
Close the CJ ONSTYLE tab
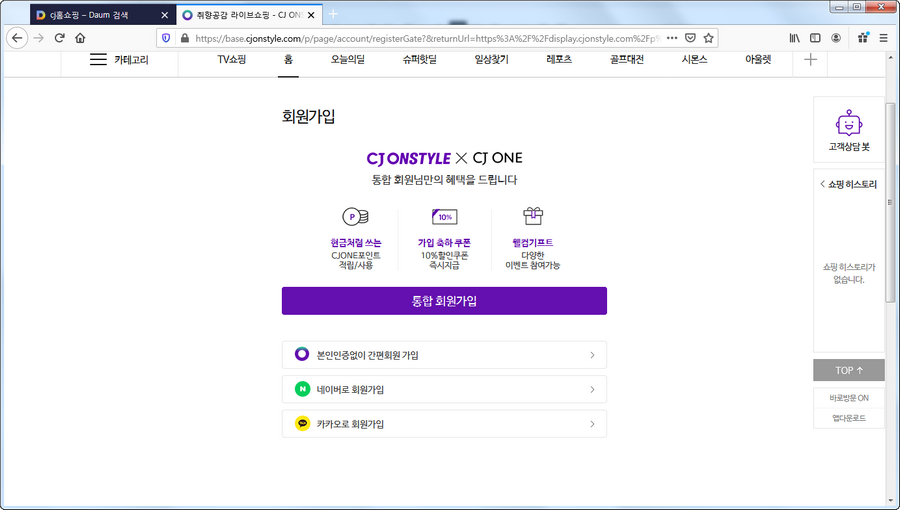tap(311, 15)
